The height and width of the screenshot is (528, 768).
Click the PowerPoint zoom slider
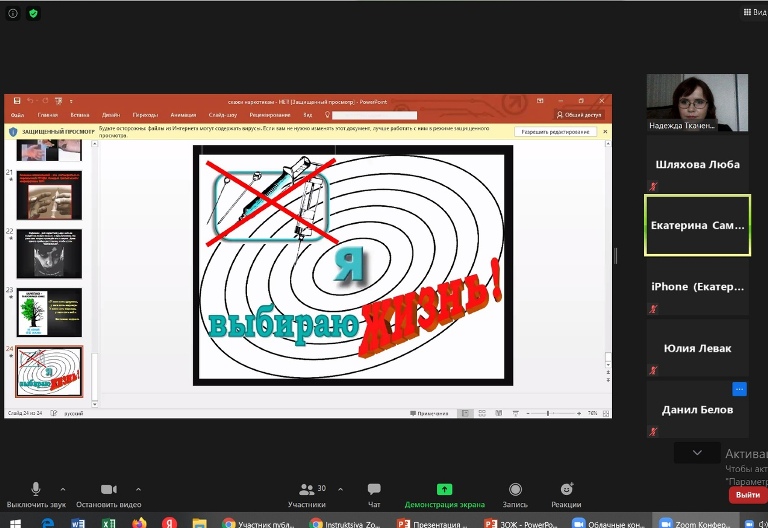(x=548, y=413)
